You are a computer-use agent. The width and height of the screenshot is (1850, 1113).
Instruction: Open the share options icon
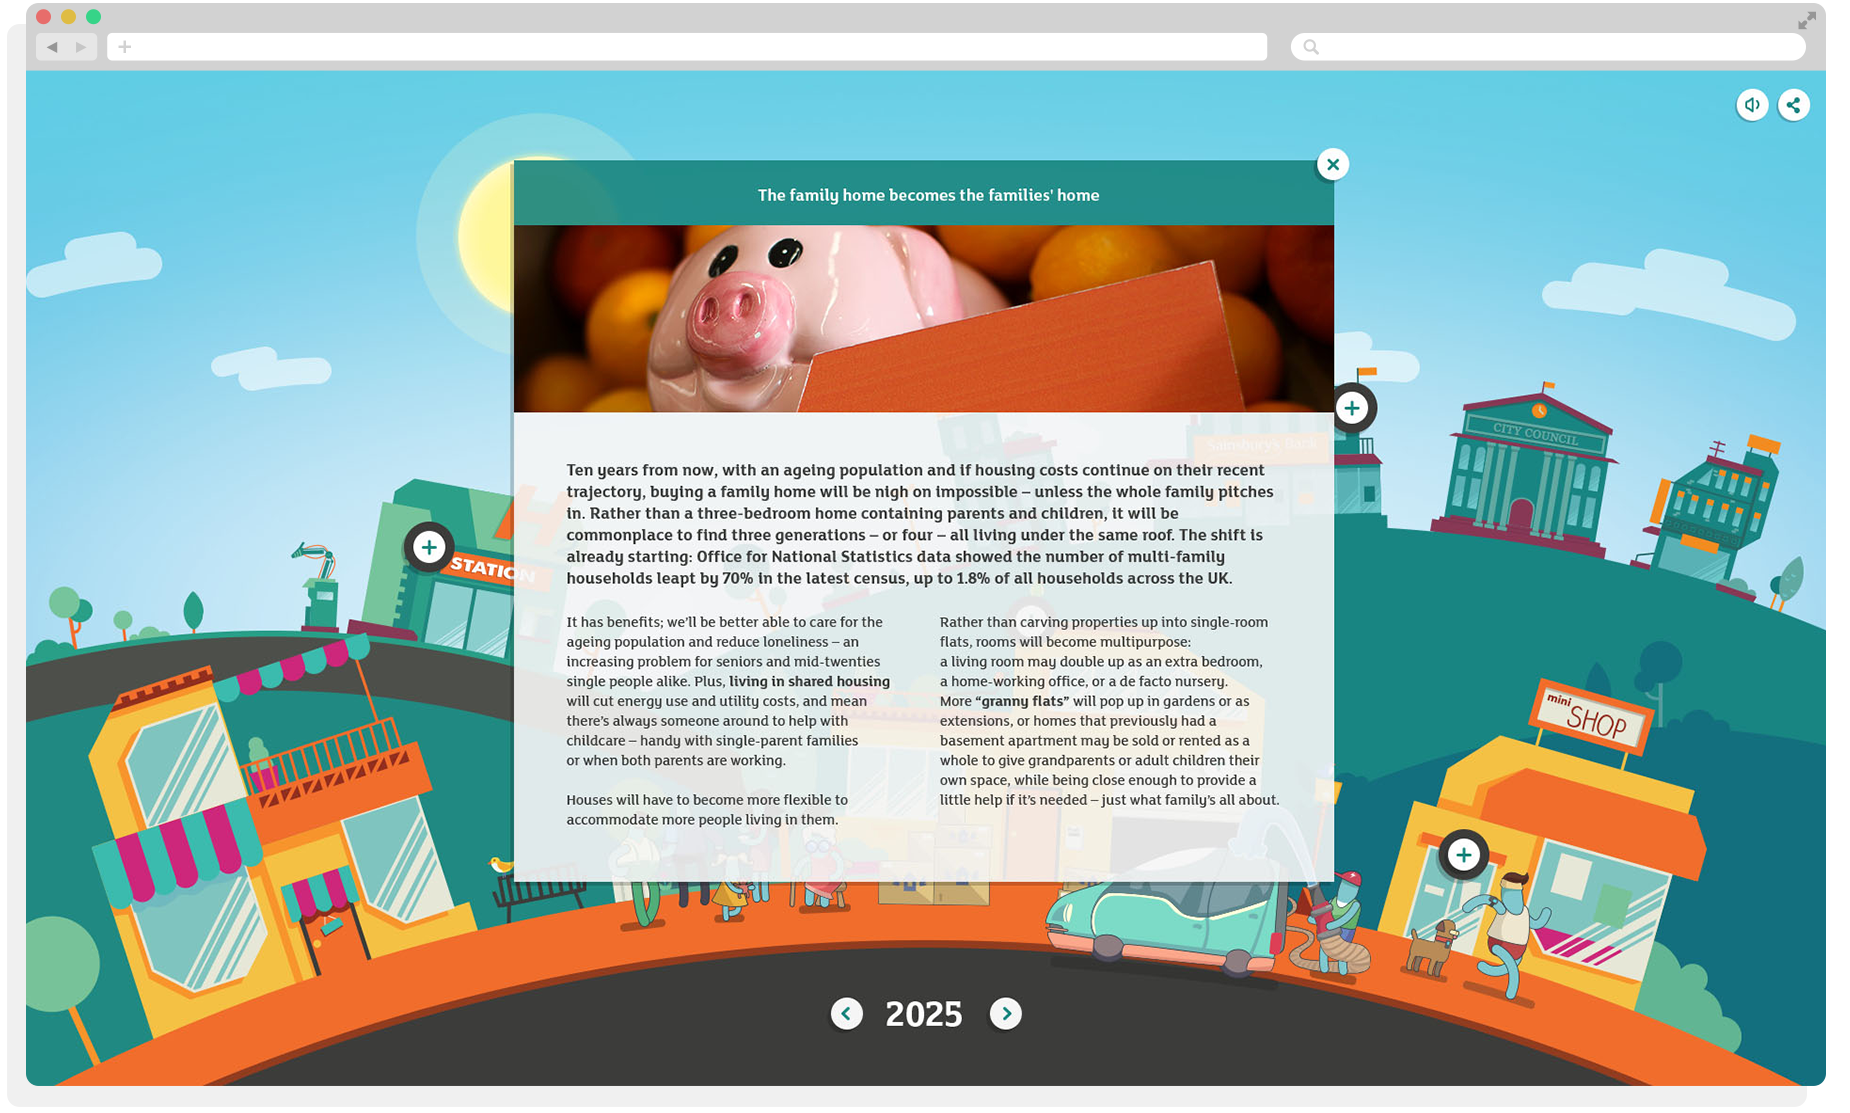coord(1794,105)
